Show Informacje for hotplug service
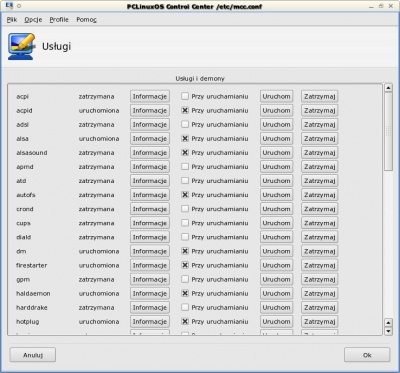This screenshot has width=400, height=373. coord(150,322)
